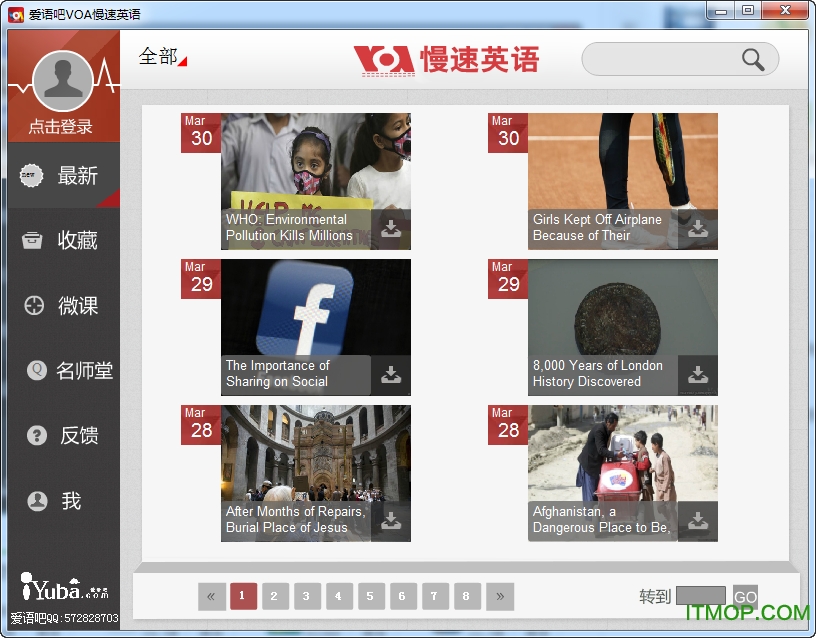Click title 'Afghanistan, a Dangerous Place to Be'

click(x=602, y=519)
